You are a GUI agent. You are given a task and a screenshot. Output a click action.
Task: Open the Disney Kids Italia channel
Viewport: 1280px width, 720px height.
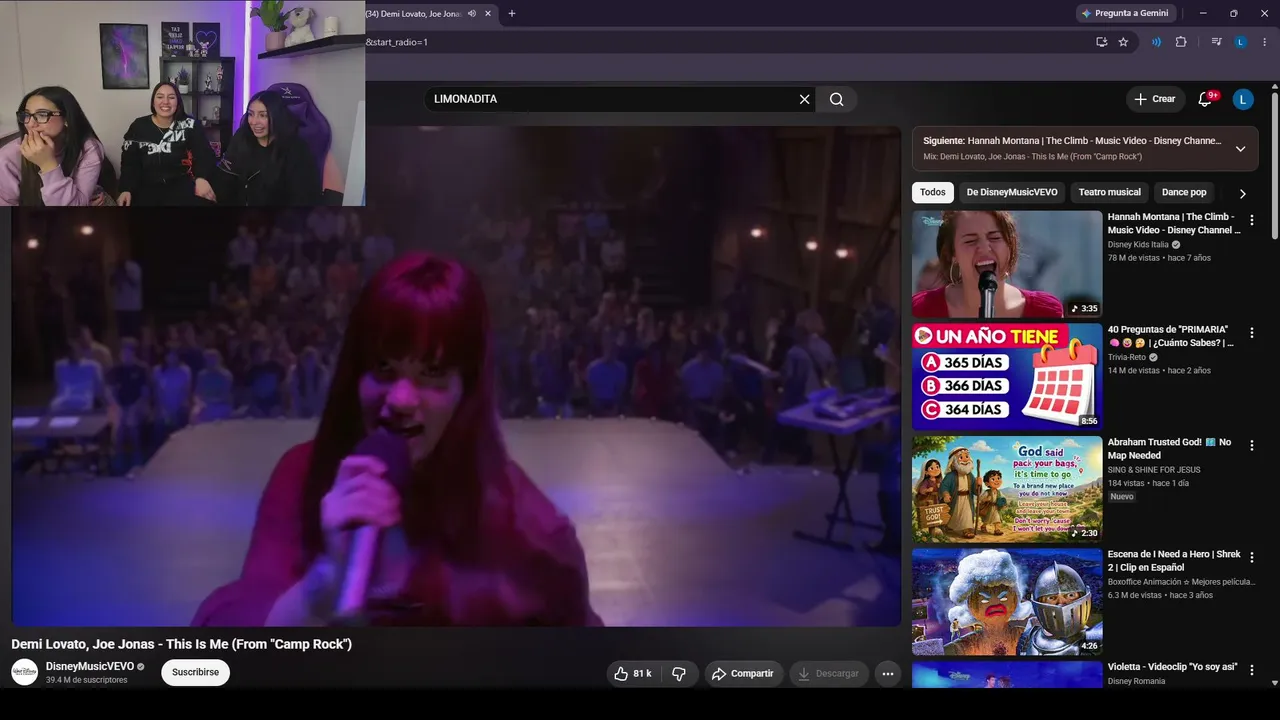click(1138, 245)
